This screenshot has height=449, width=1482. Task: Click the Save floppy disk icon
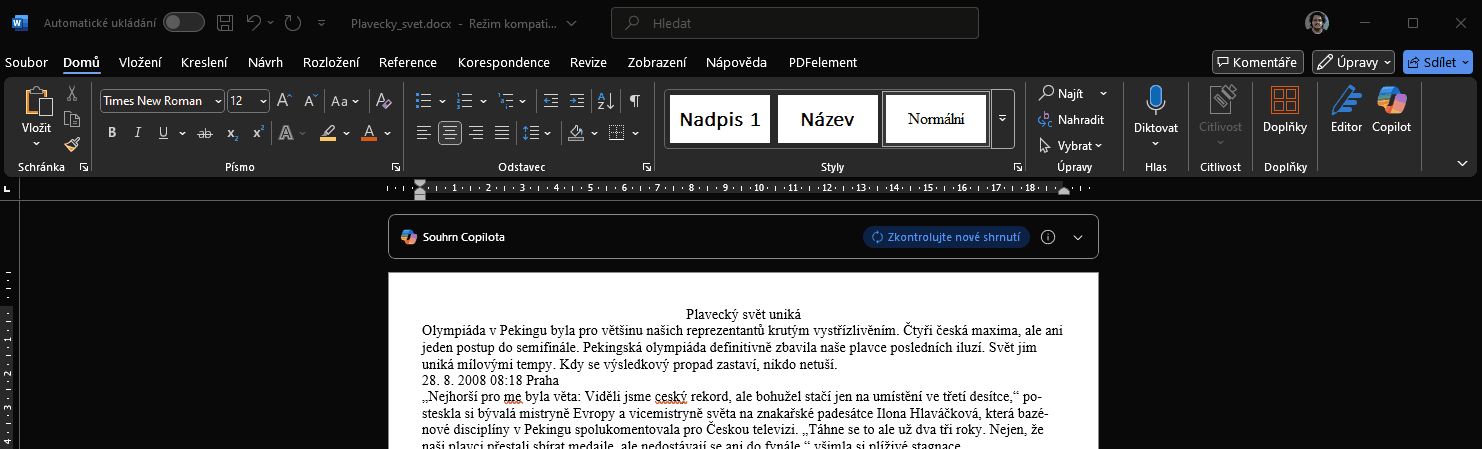(225, 23)
